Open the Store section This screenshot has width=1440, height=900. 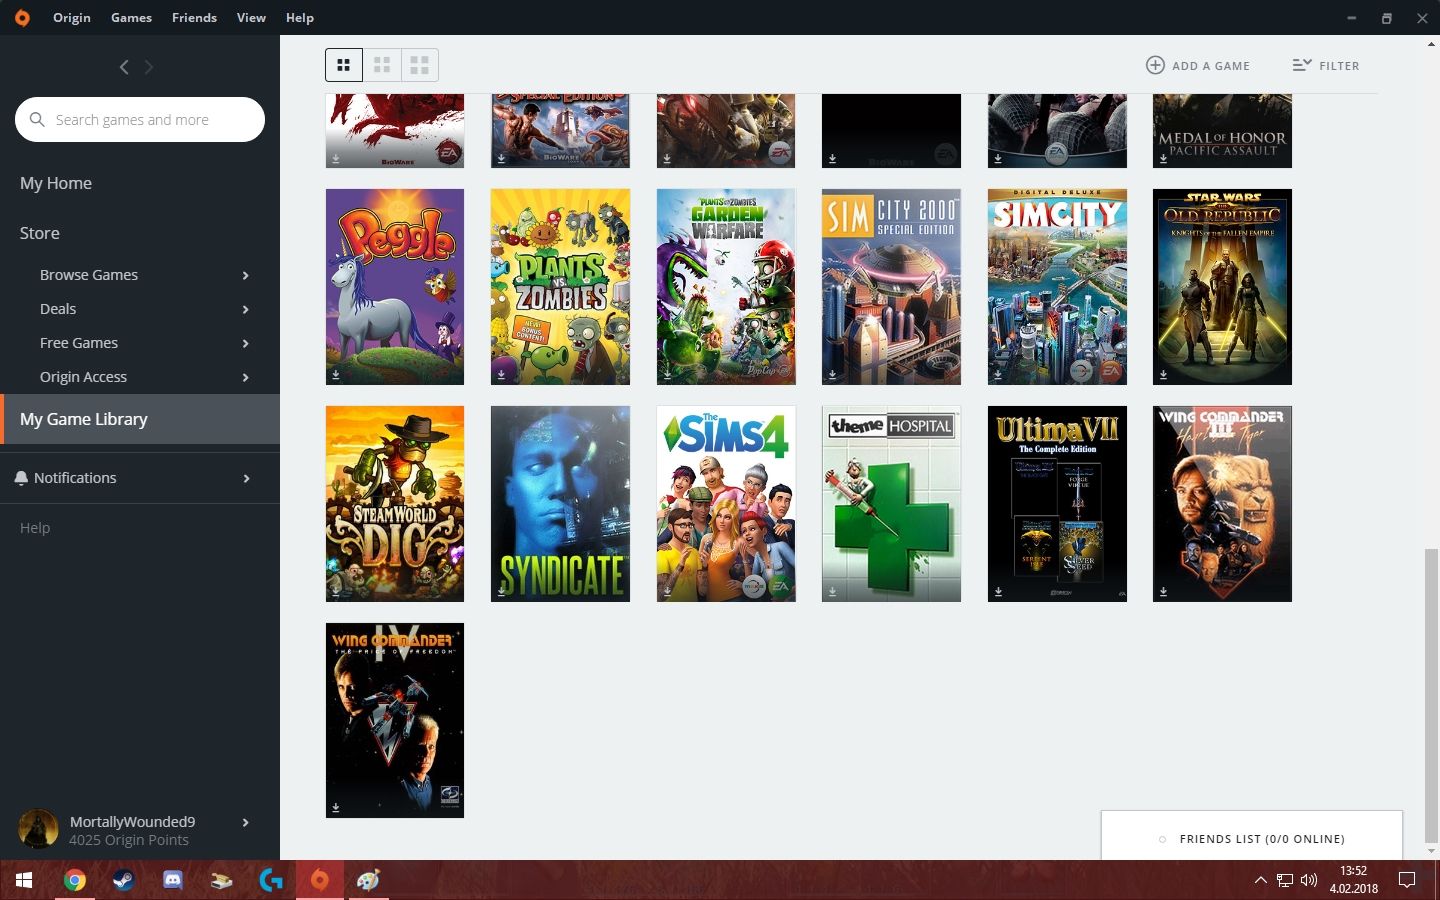40,233
